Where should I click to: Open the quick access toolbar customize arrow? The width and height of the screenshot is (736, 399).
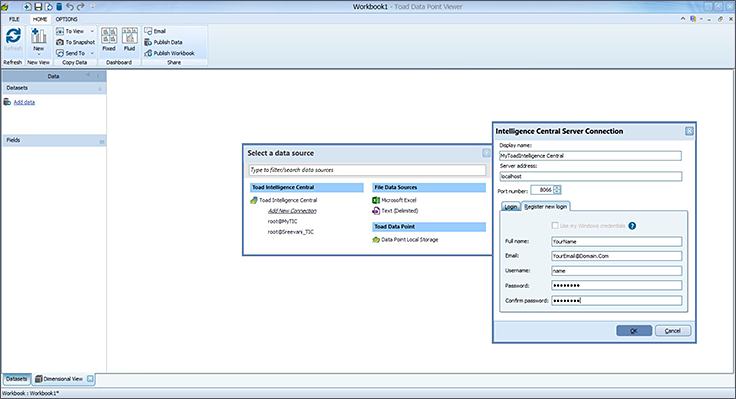(92, 7)
